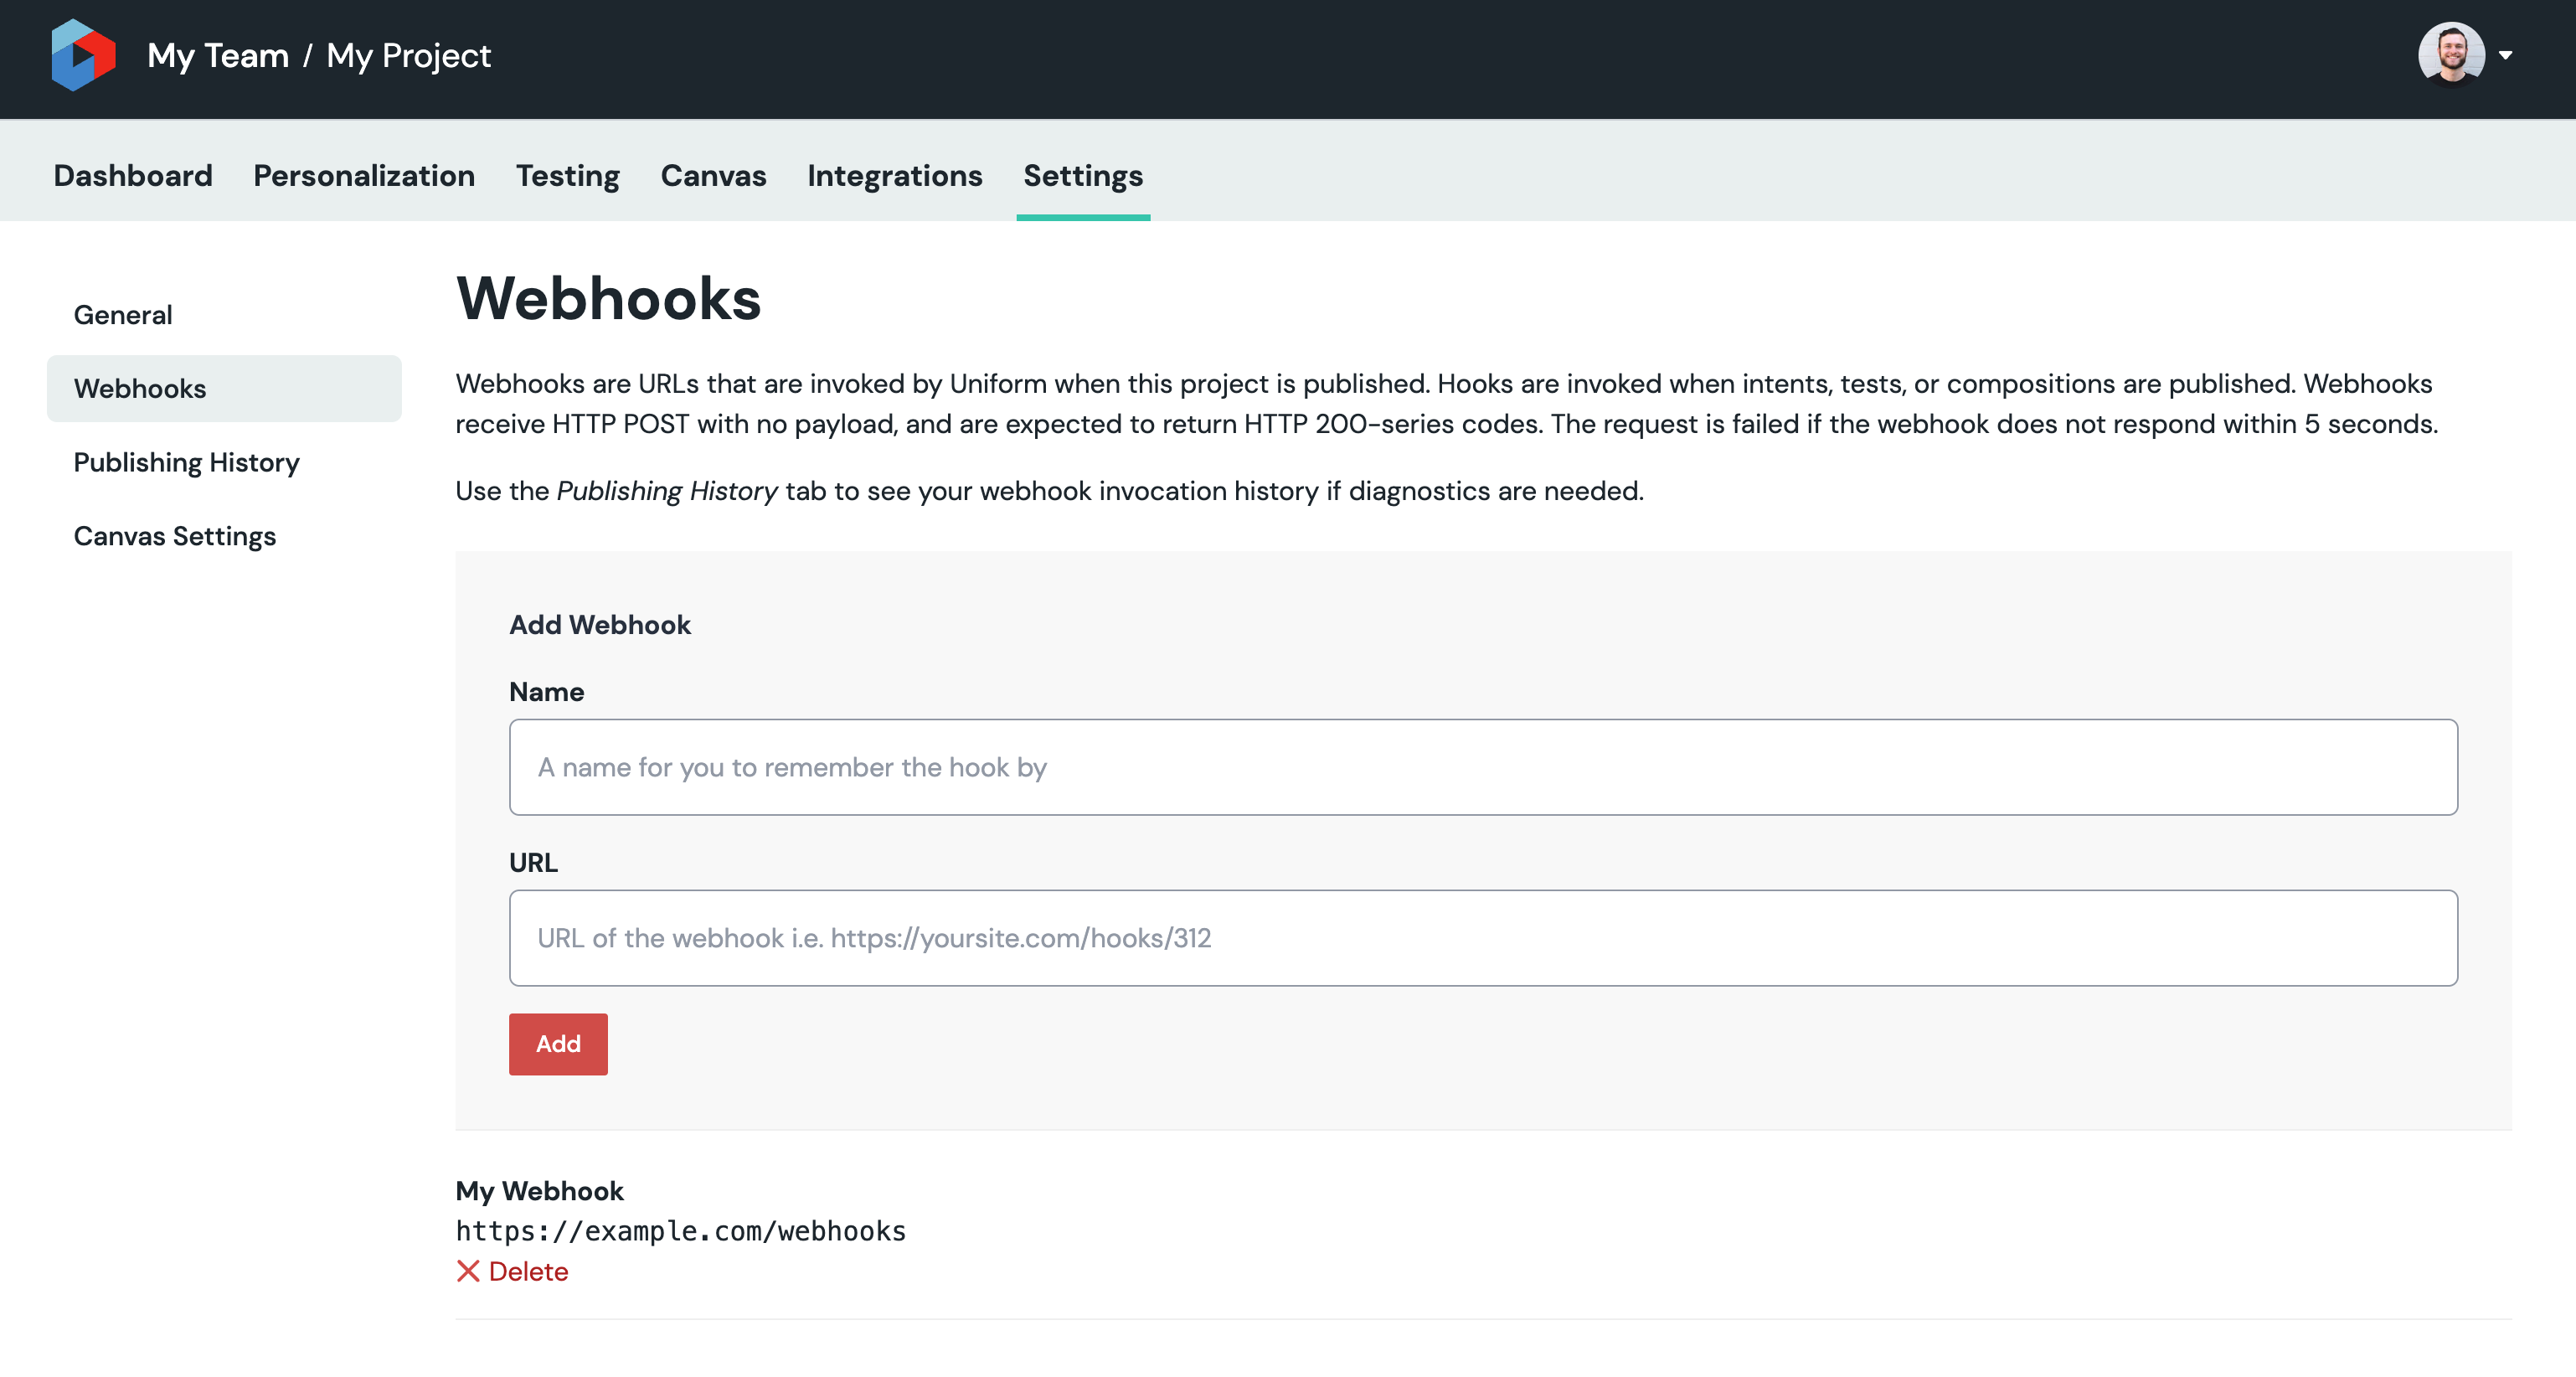Screen dimensions: 2576x1377
Task: Switch to the Dashboard tab
Action: (x=133, y=175)
